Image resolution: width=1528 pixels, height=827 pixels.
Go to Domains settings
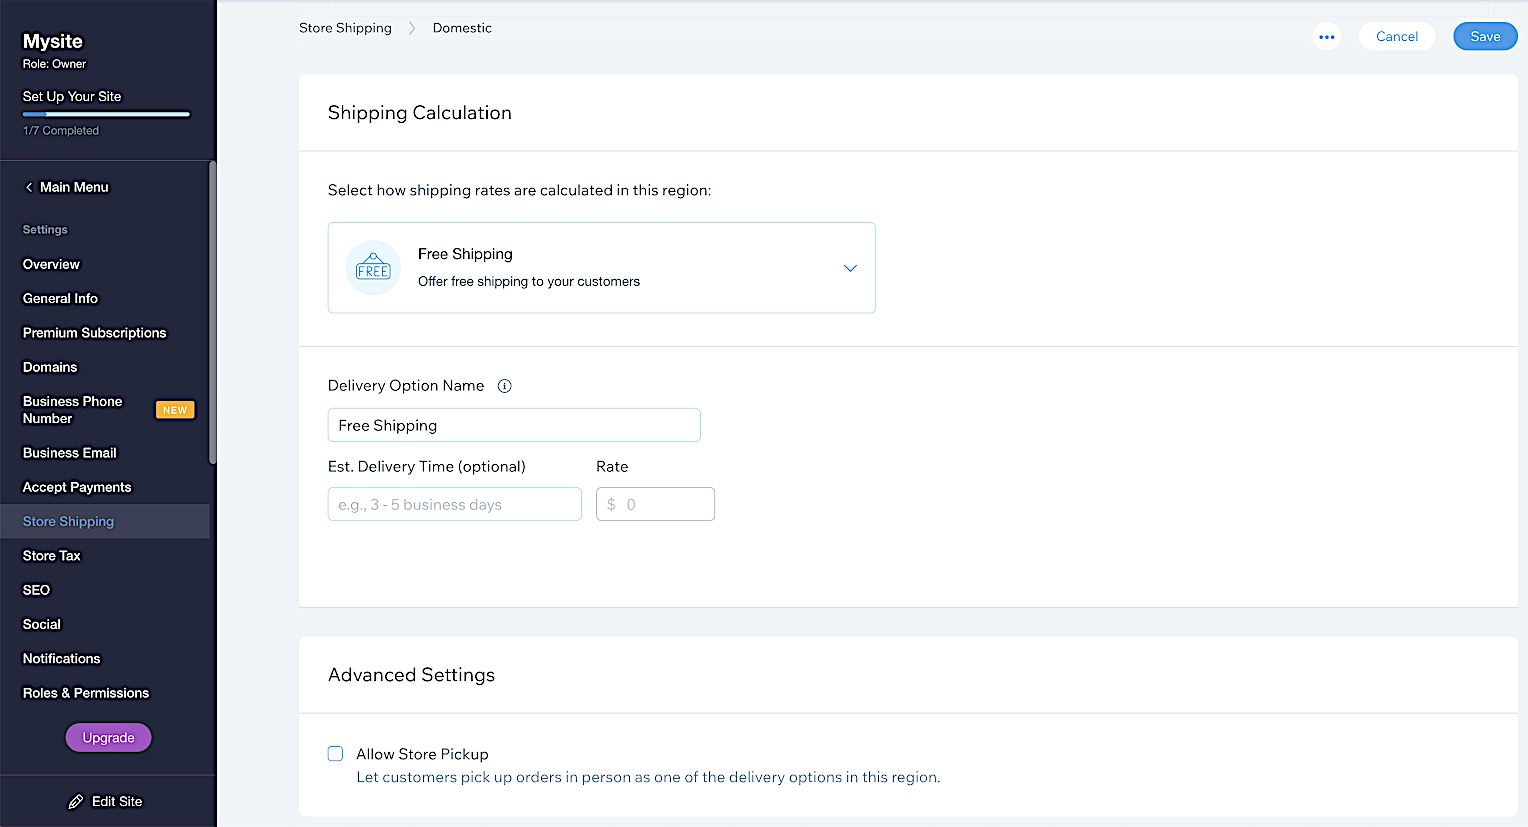50,367
